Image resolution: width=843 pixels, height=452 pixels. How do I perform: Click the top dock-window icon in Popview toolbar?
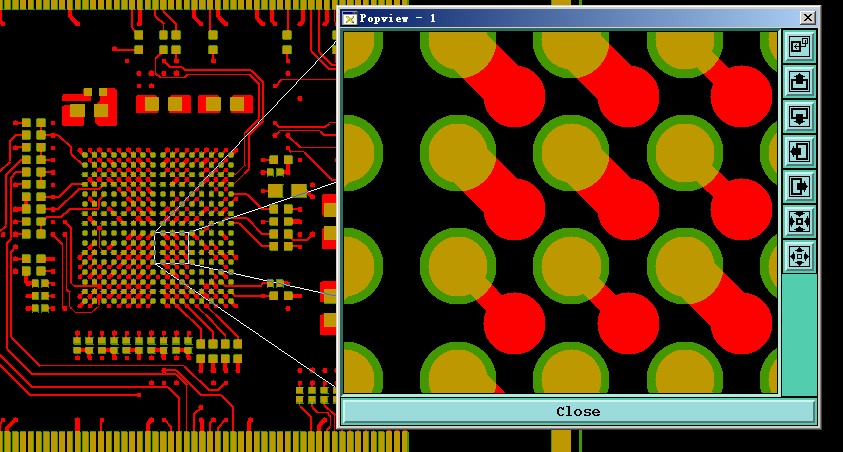click(799, 47)
